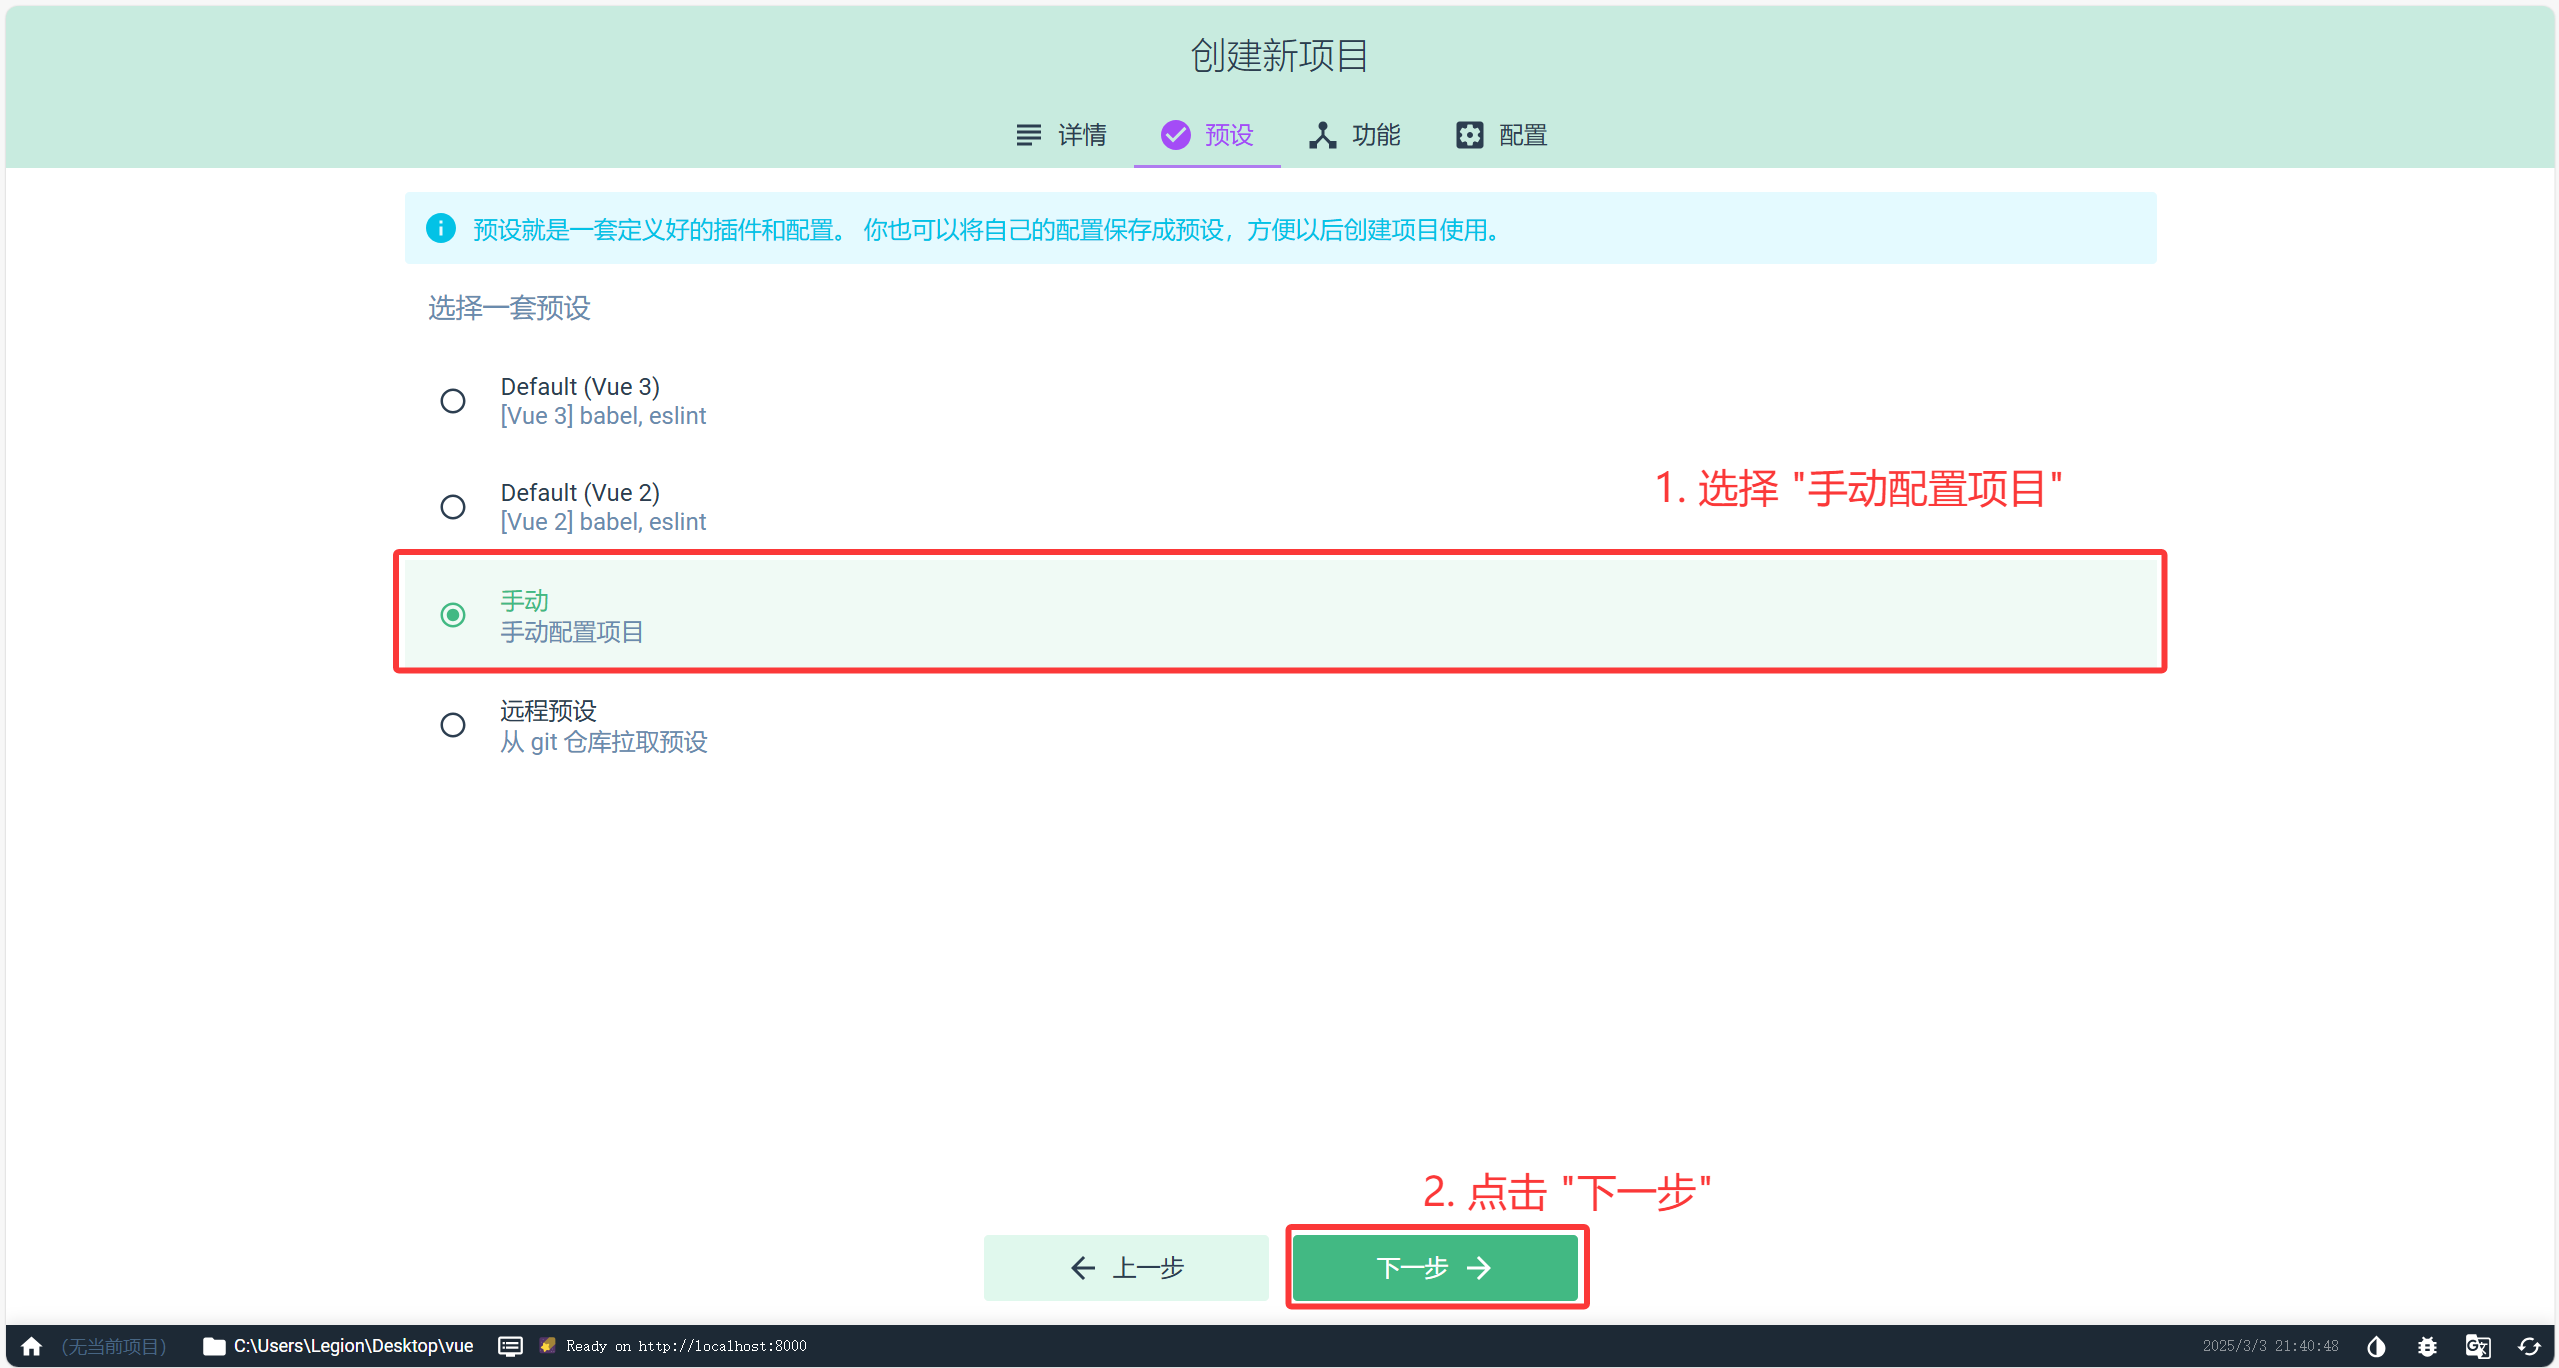Click the C:\Users\Legion\Desktop\vue path
Viewport: 2559px width, 1368px height.
tap(353, 1346)
